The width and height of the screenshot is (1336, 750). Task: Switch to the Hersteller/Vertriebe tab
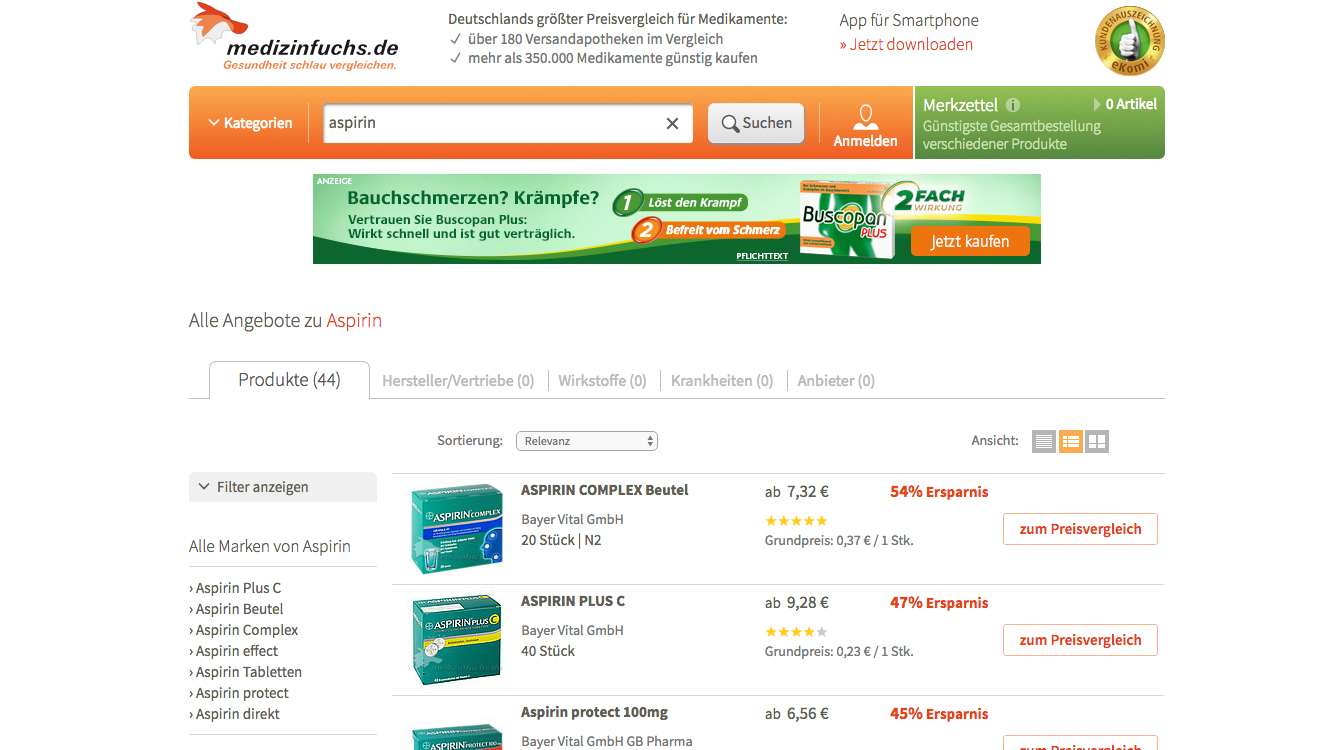458,381
